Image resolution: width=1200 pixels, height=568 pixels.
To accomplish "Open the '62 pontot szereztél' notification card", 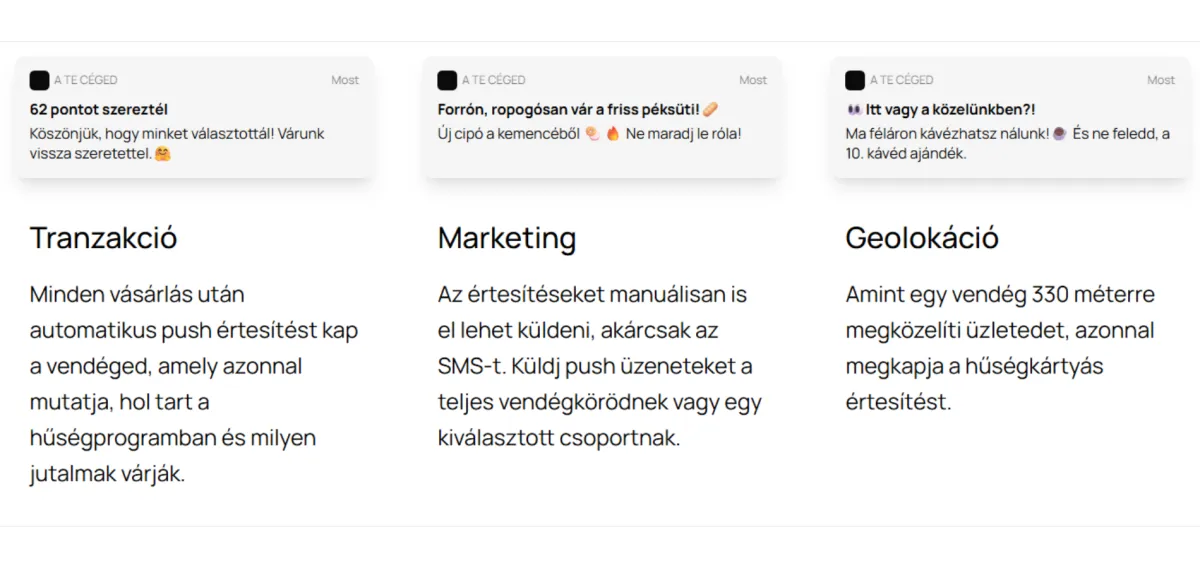I will pos(195,118).
